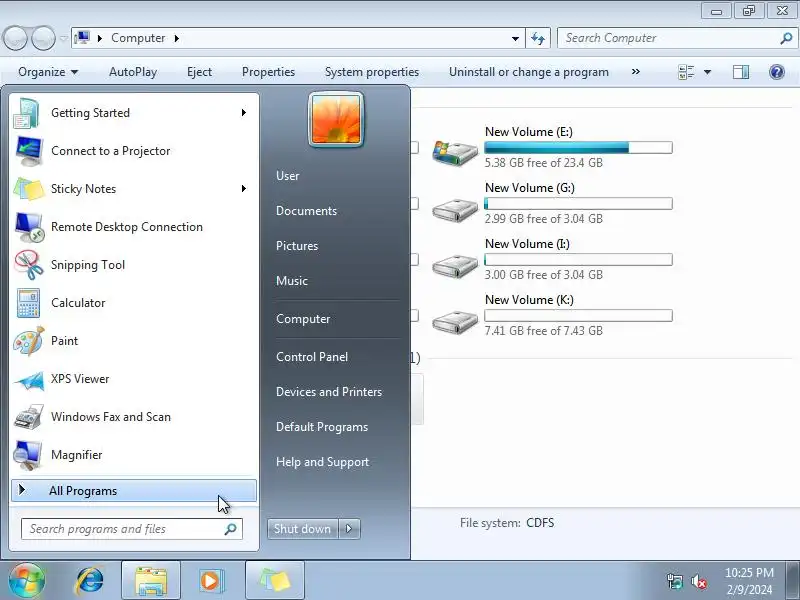Open Getting Started from Start menu
The height and width of the screenshot is (600, 800).
133,113
